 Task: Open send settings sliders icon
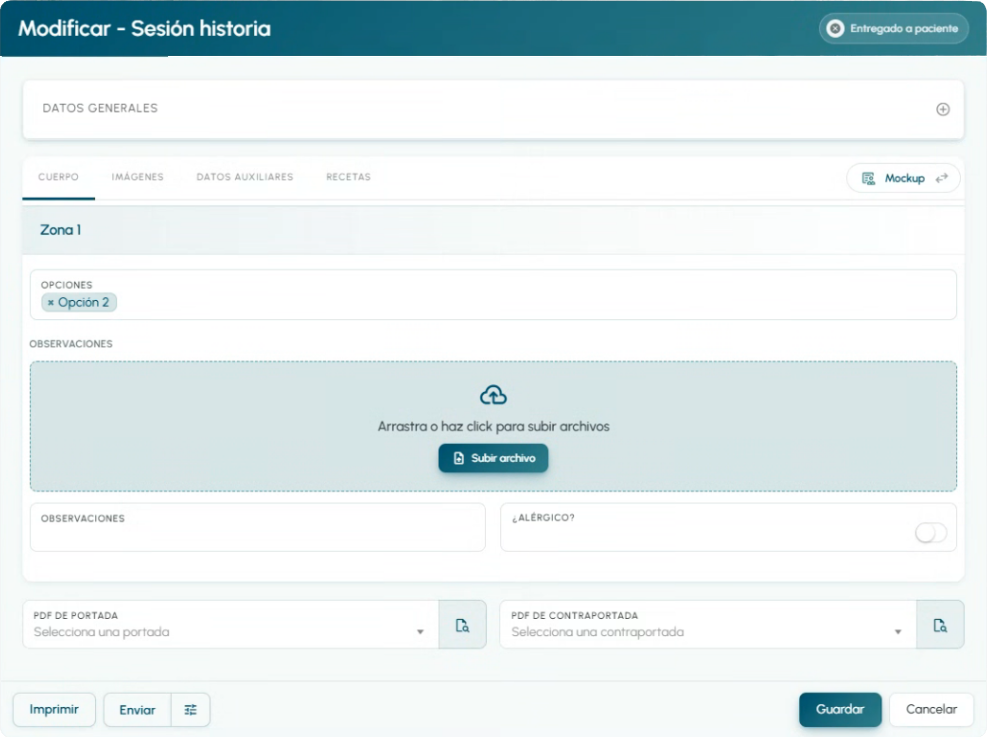(x=190, y=710)
